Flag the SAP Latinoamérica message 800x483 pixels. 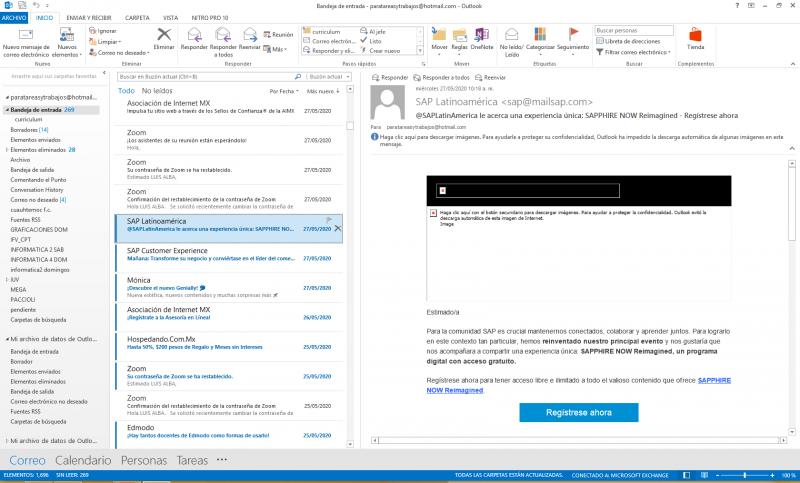coord(328,219)
